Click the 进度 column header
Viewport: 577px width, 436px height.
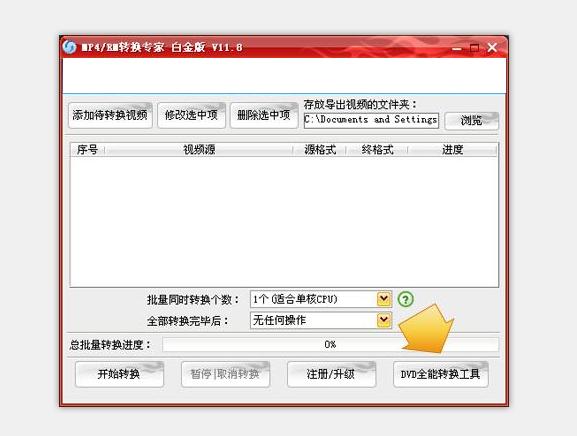click(452, 150)
